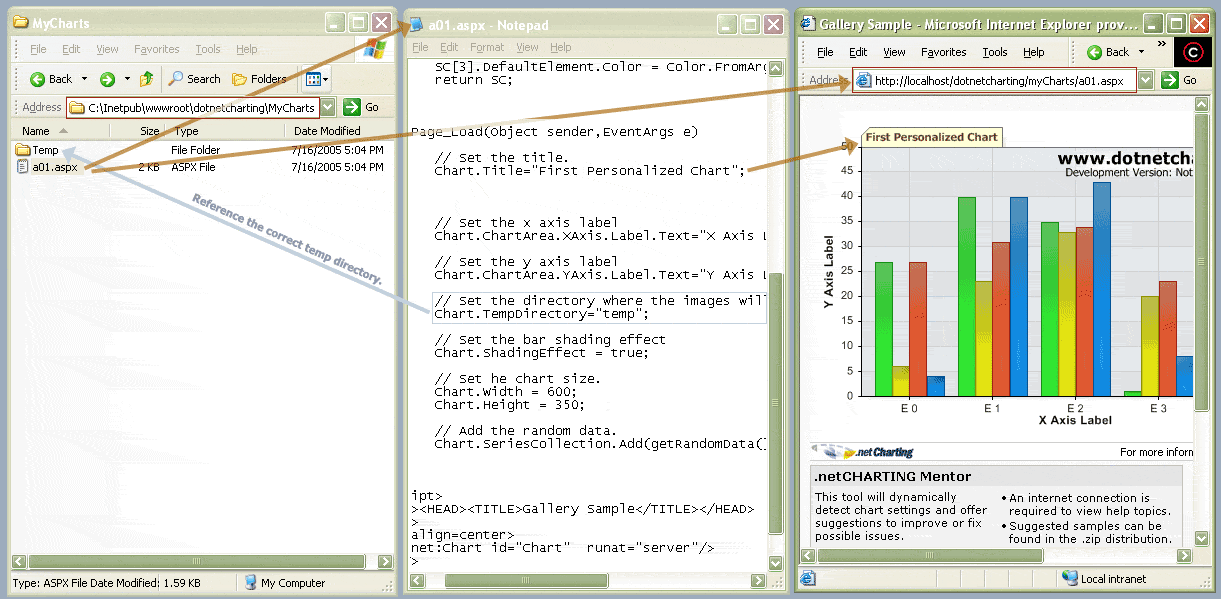
Task: Toggle the Folders pane in Explorer
Action: (259, 79)
